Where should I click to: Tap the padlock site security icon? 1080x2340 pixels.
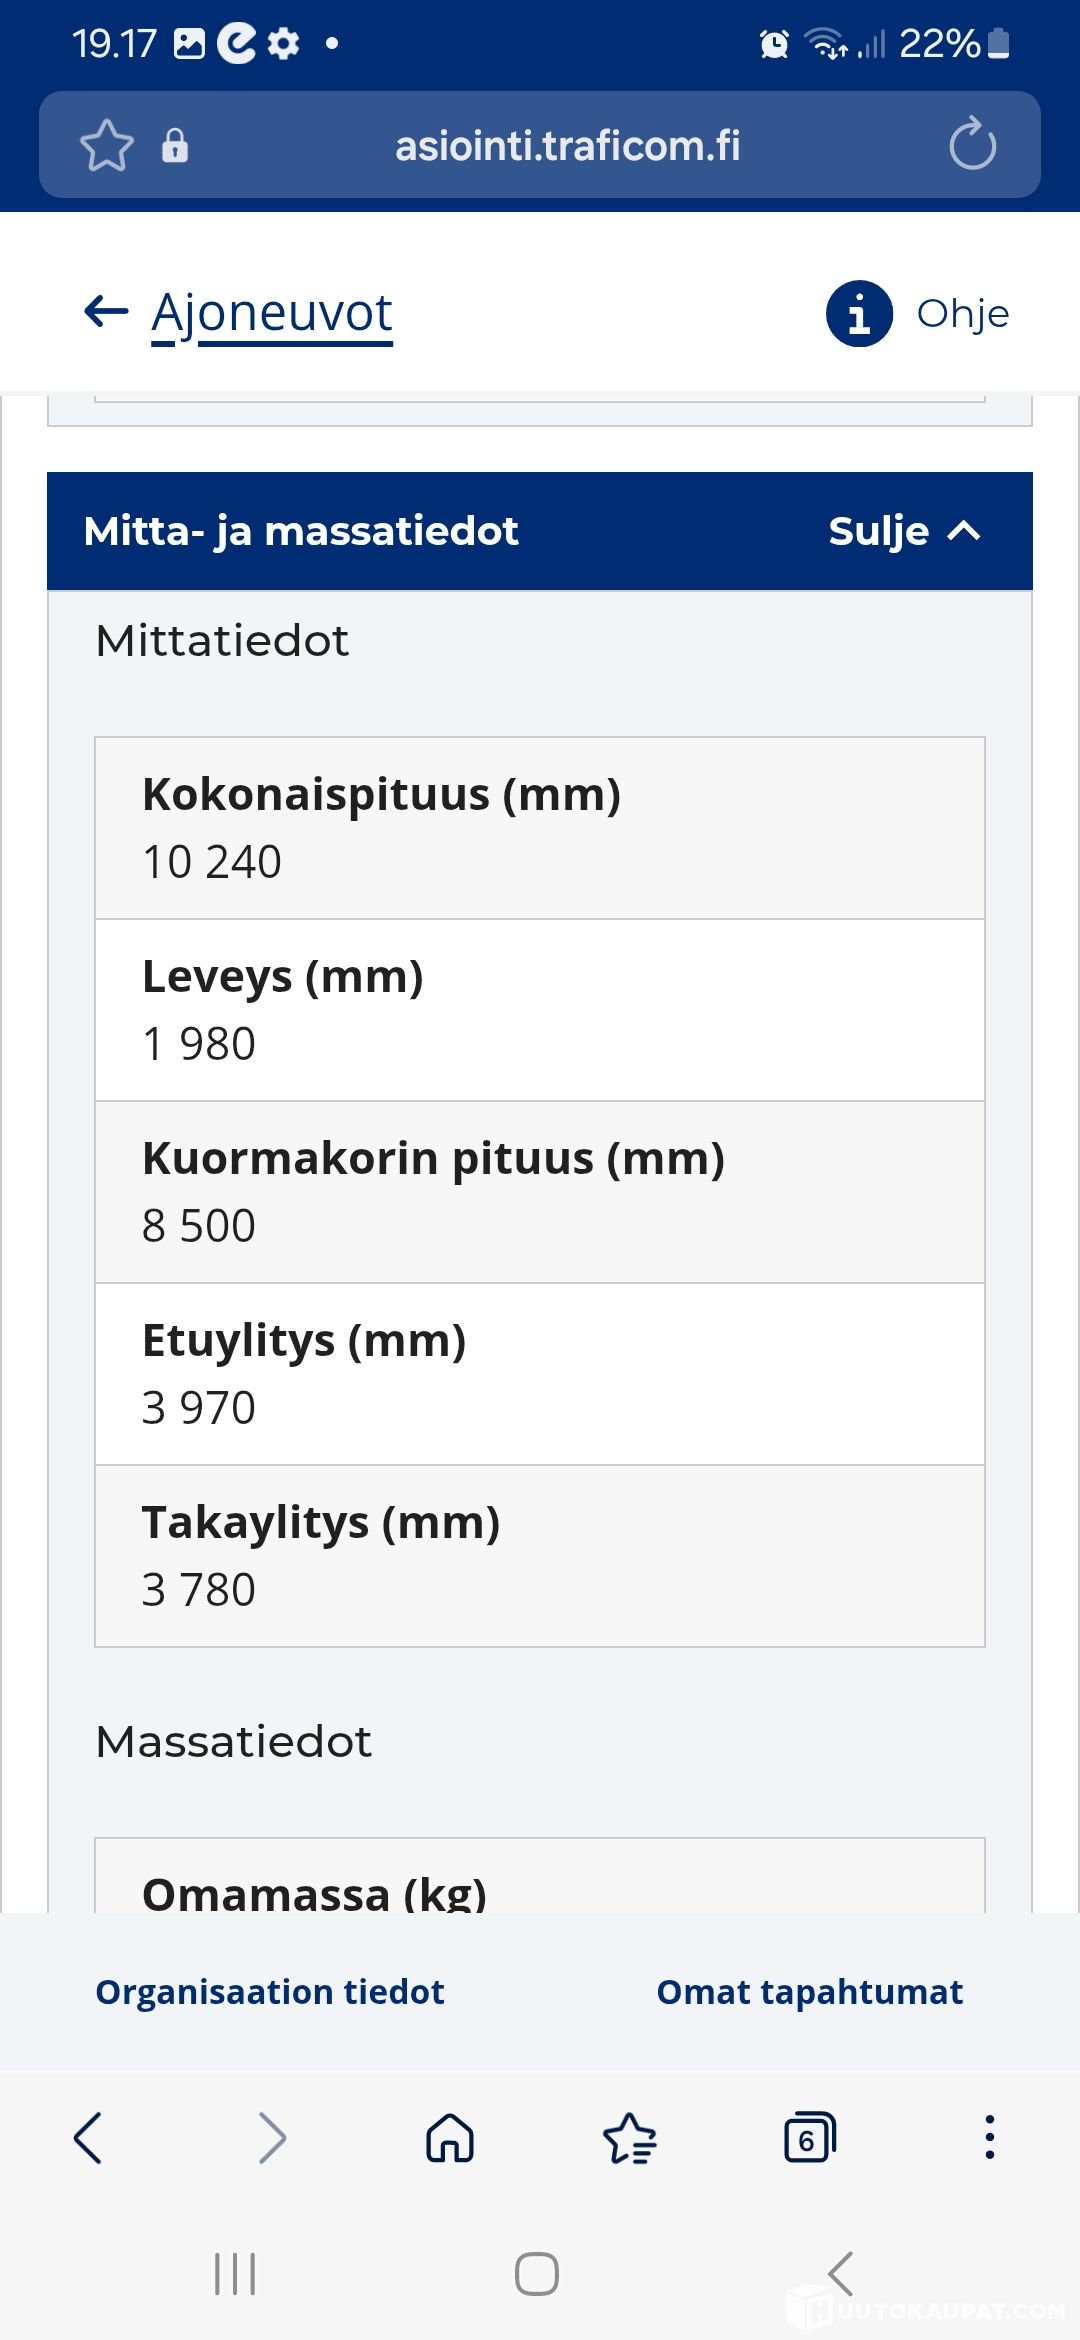coord(175,146)
